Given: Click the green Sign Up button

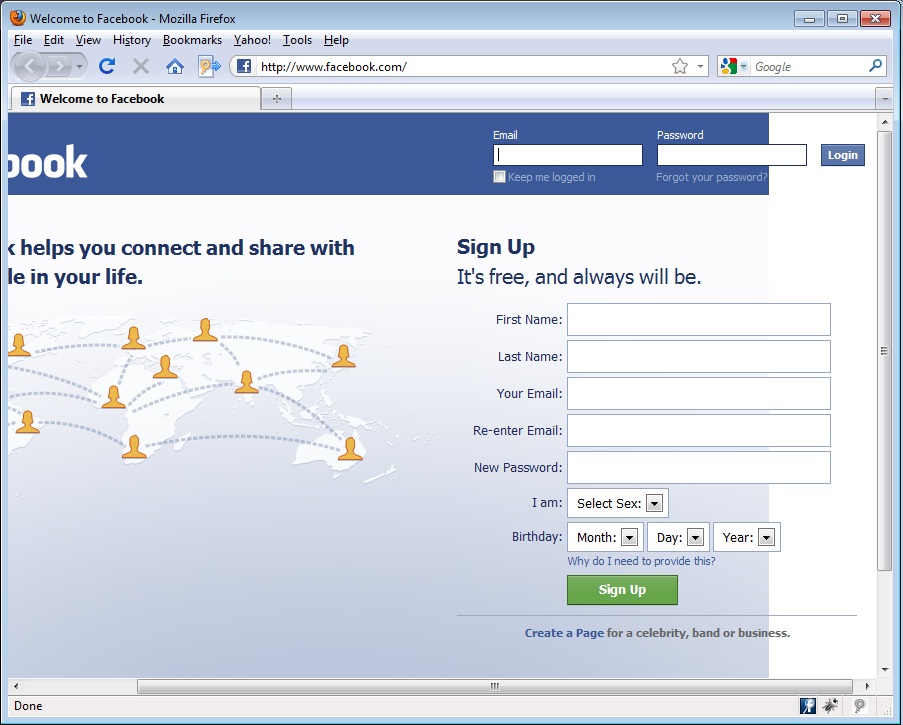Looking at the screenshot, I should point(622,590).
